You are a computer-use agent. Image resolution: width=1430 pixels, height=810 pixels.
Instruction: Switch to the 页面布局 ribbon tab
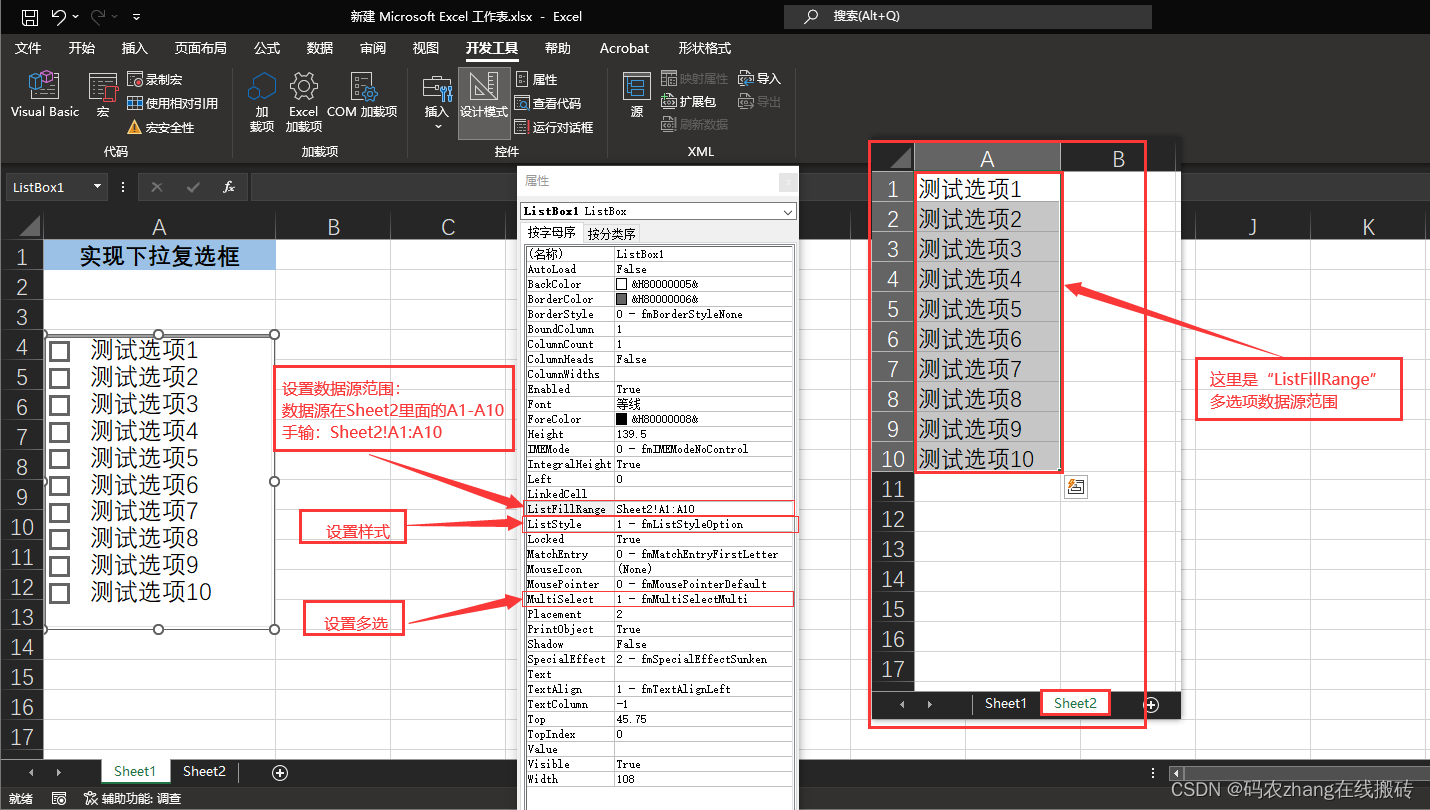point(200,48)
